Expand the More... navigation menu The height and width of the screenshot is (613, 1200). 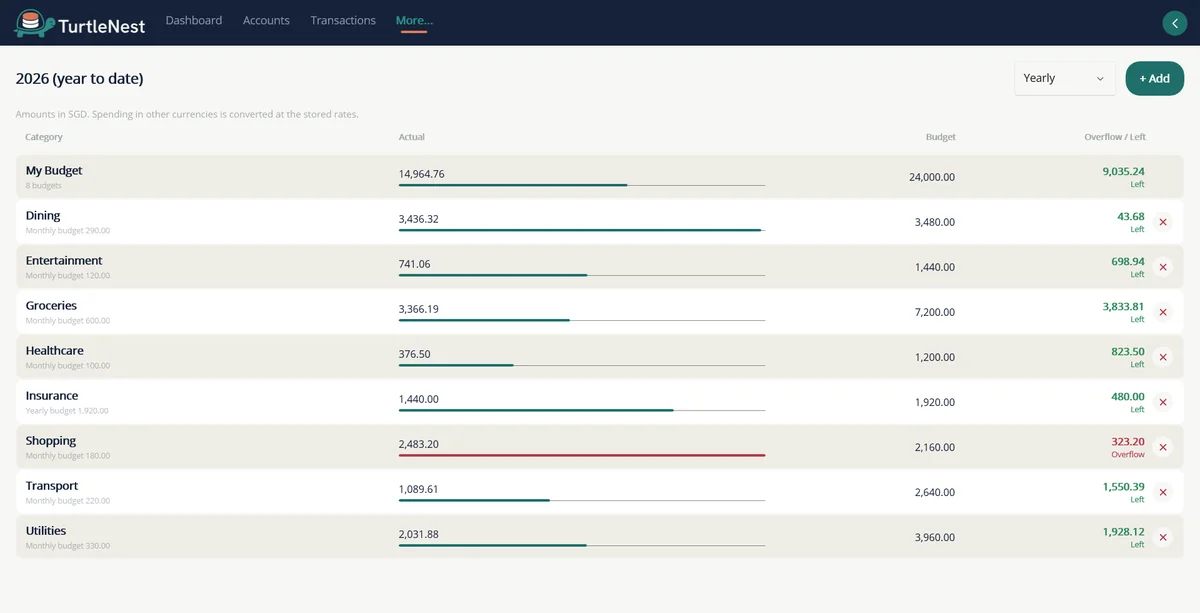(x=414, y=20)
